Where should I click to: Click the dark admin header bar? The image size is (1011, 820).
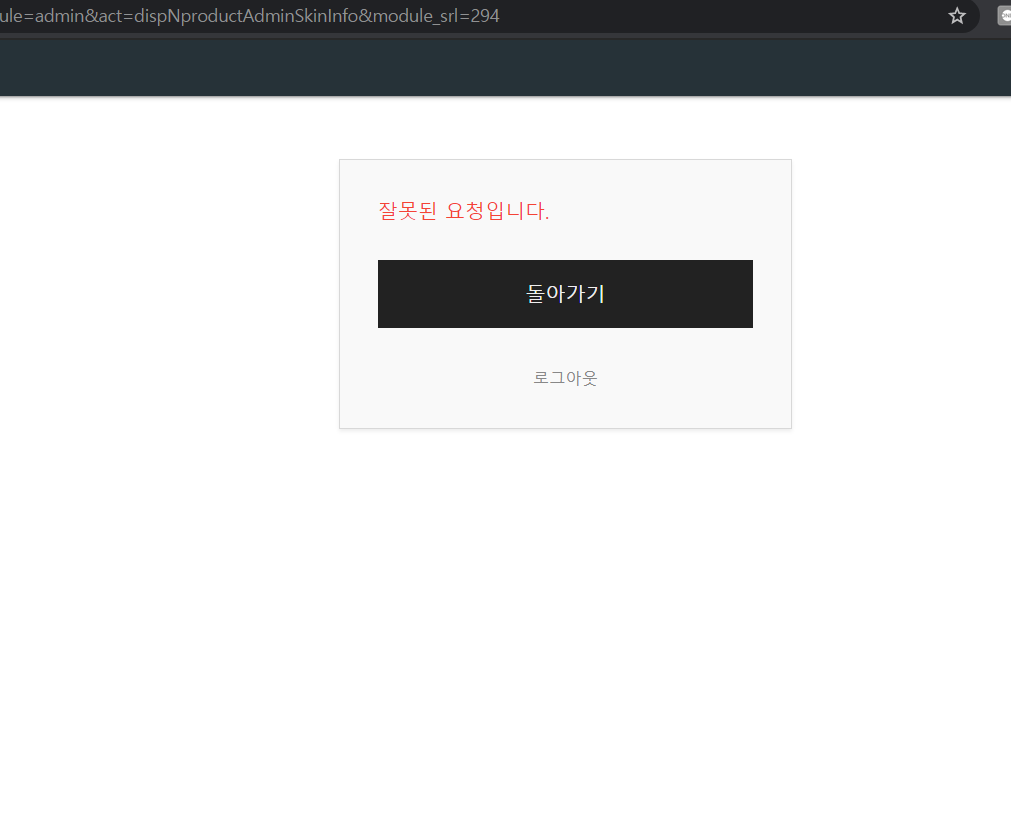click(500, 68)
